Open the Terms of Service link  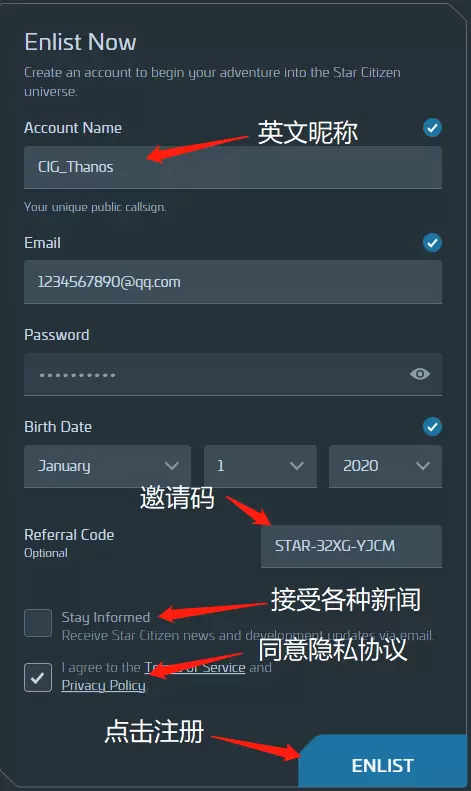pos(195,667)
